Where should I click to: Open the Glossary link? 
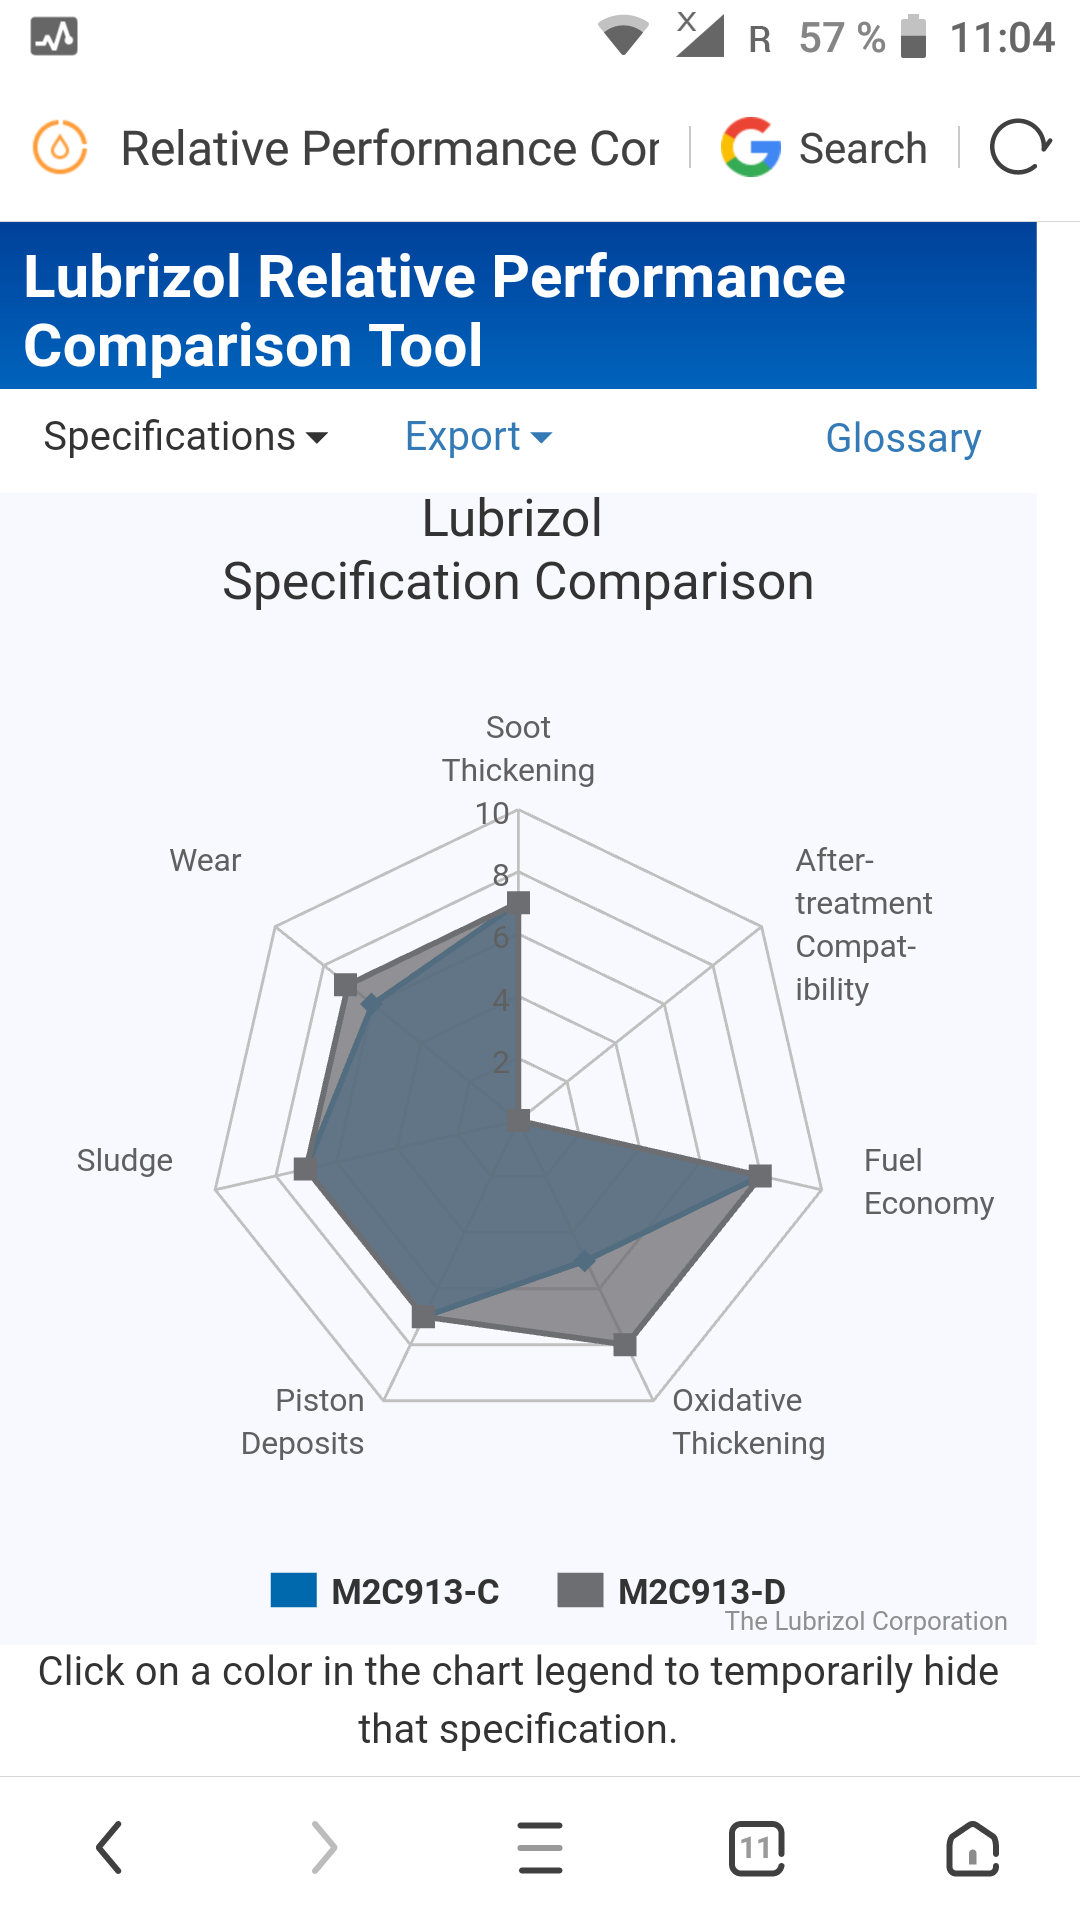903,438
